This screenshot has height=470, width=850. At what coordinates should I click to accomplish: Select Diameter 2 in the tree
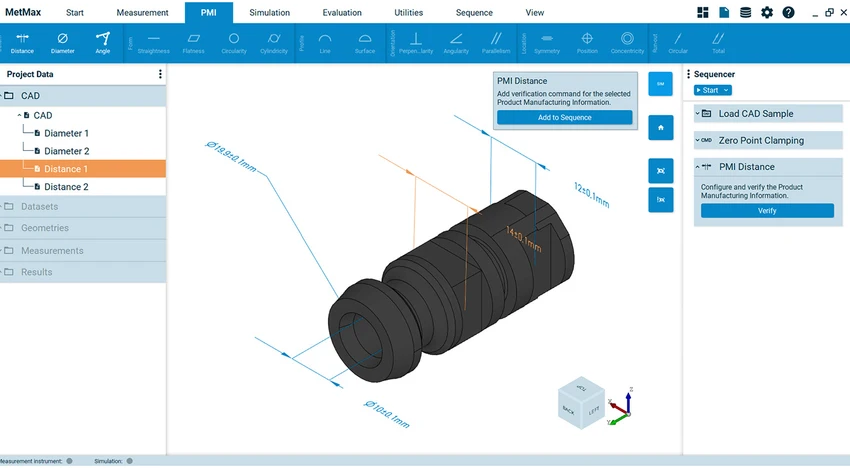(x=66, y=151)
